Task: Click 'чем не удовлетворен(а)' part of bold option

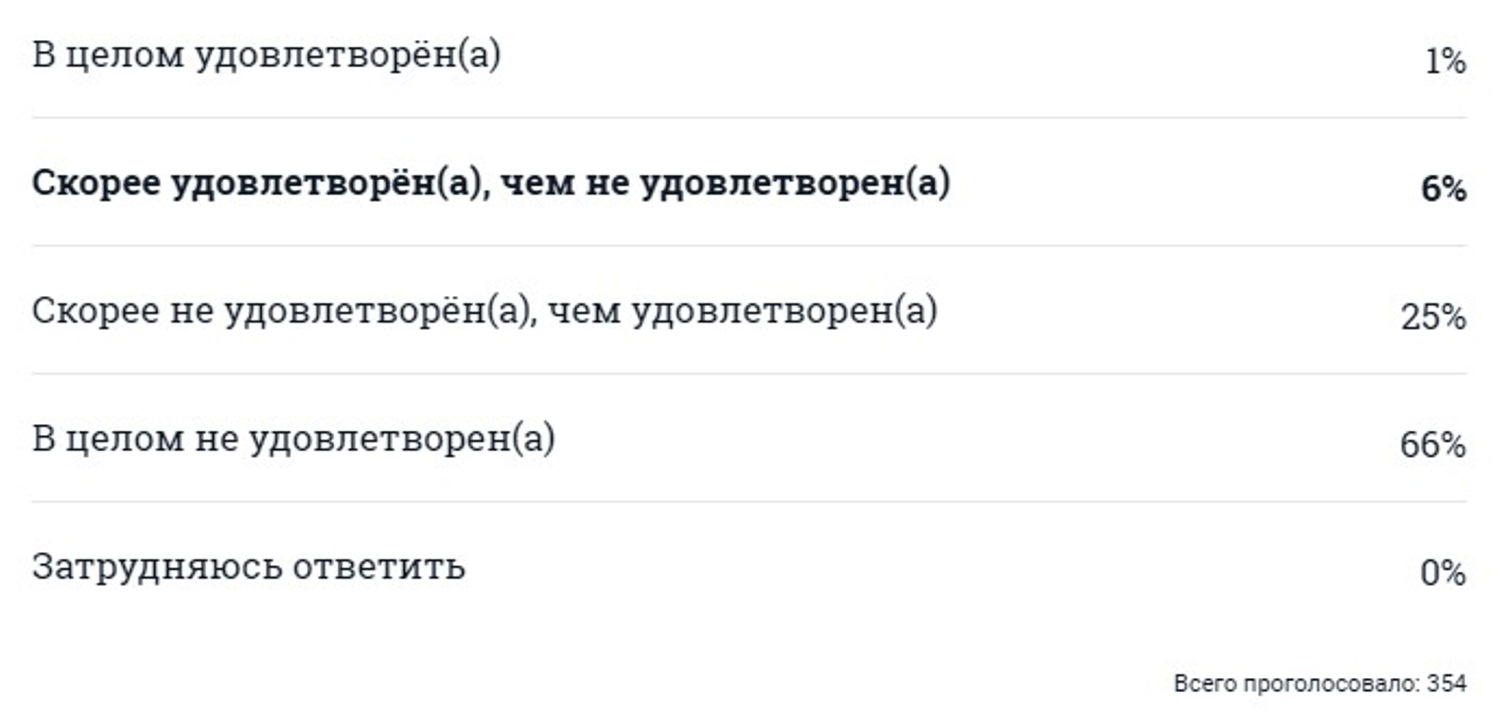Action: (724, 184)
